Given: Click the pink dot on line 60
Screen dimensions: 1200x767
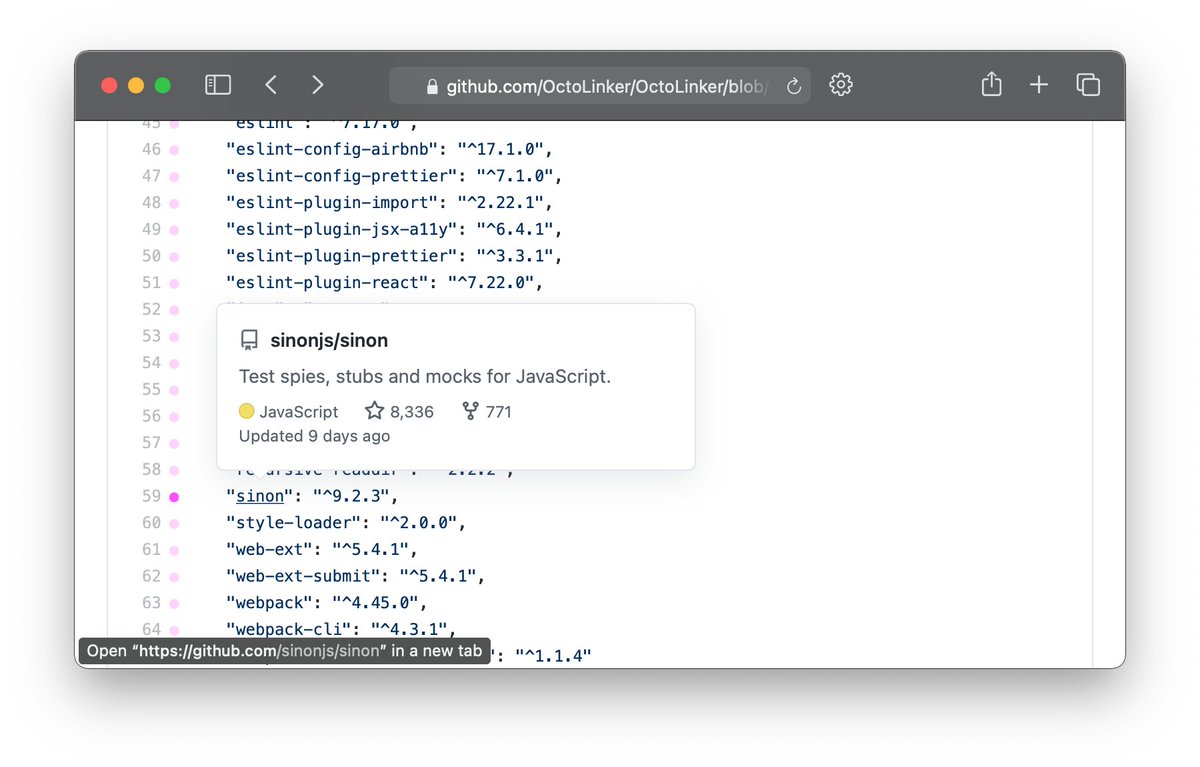Looking at the screenshot, I should [x=174, y=522].
